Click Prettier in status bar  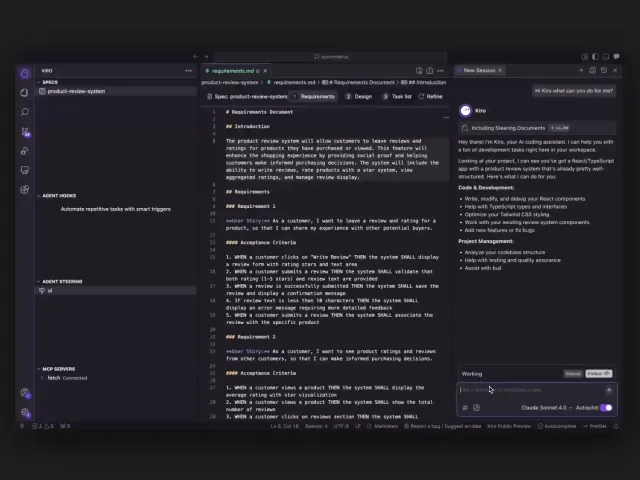[x=594, y=426]
